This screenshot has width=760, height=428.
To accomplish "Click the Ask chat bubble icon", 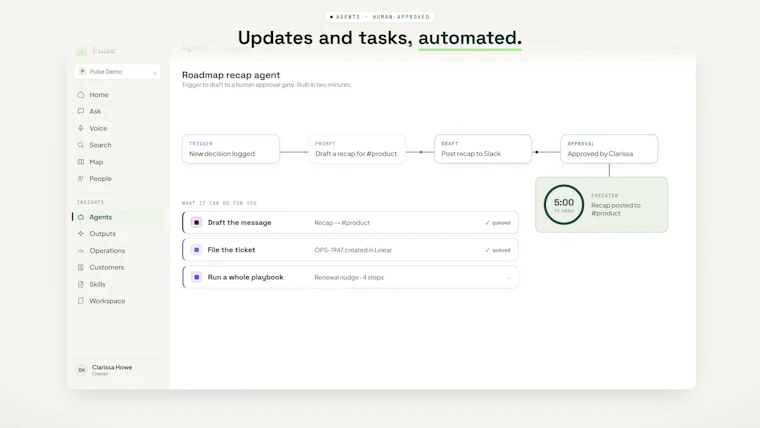I will [80, 111].
